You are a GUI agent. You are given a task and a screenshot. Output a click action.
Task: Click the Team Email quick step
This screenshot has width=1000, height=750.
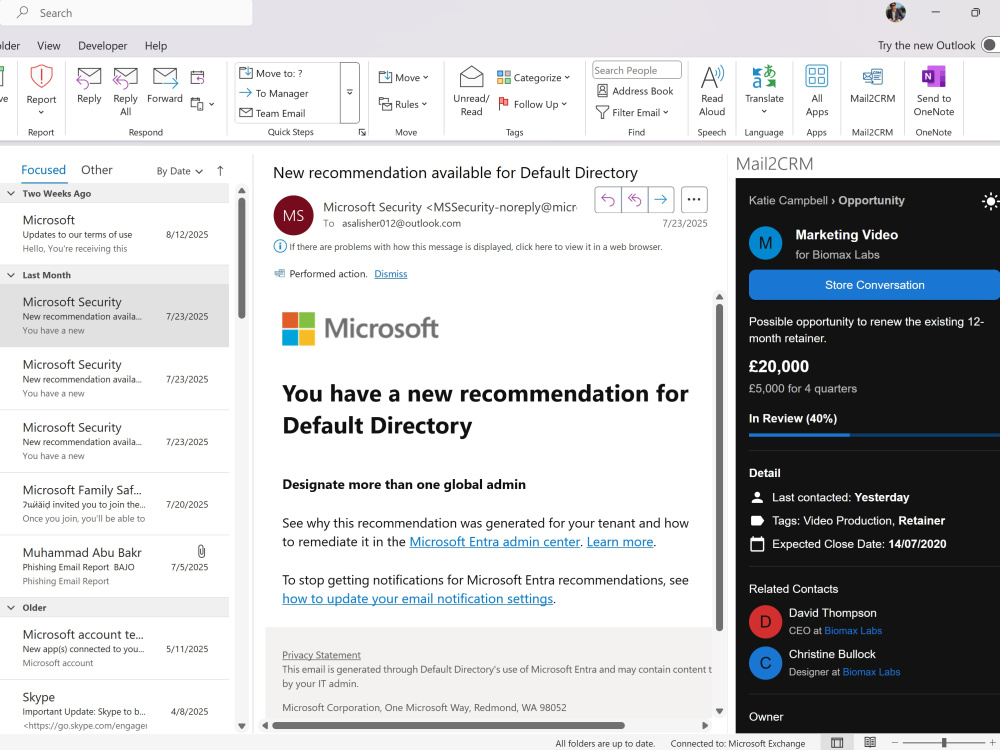pyautogui.click(x=272, y=113)
